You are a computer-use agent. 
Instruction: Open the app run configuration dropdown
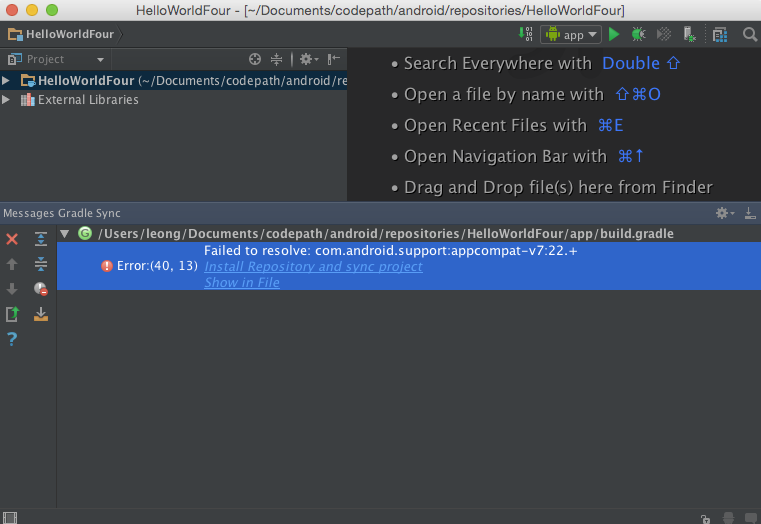coord(571,35)
